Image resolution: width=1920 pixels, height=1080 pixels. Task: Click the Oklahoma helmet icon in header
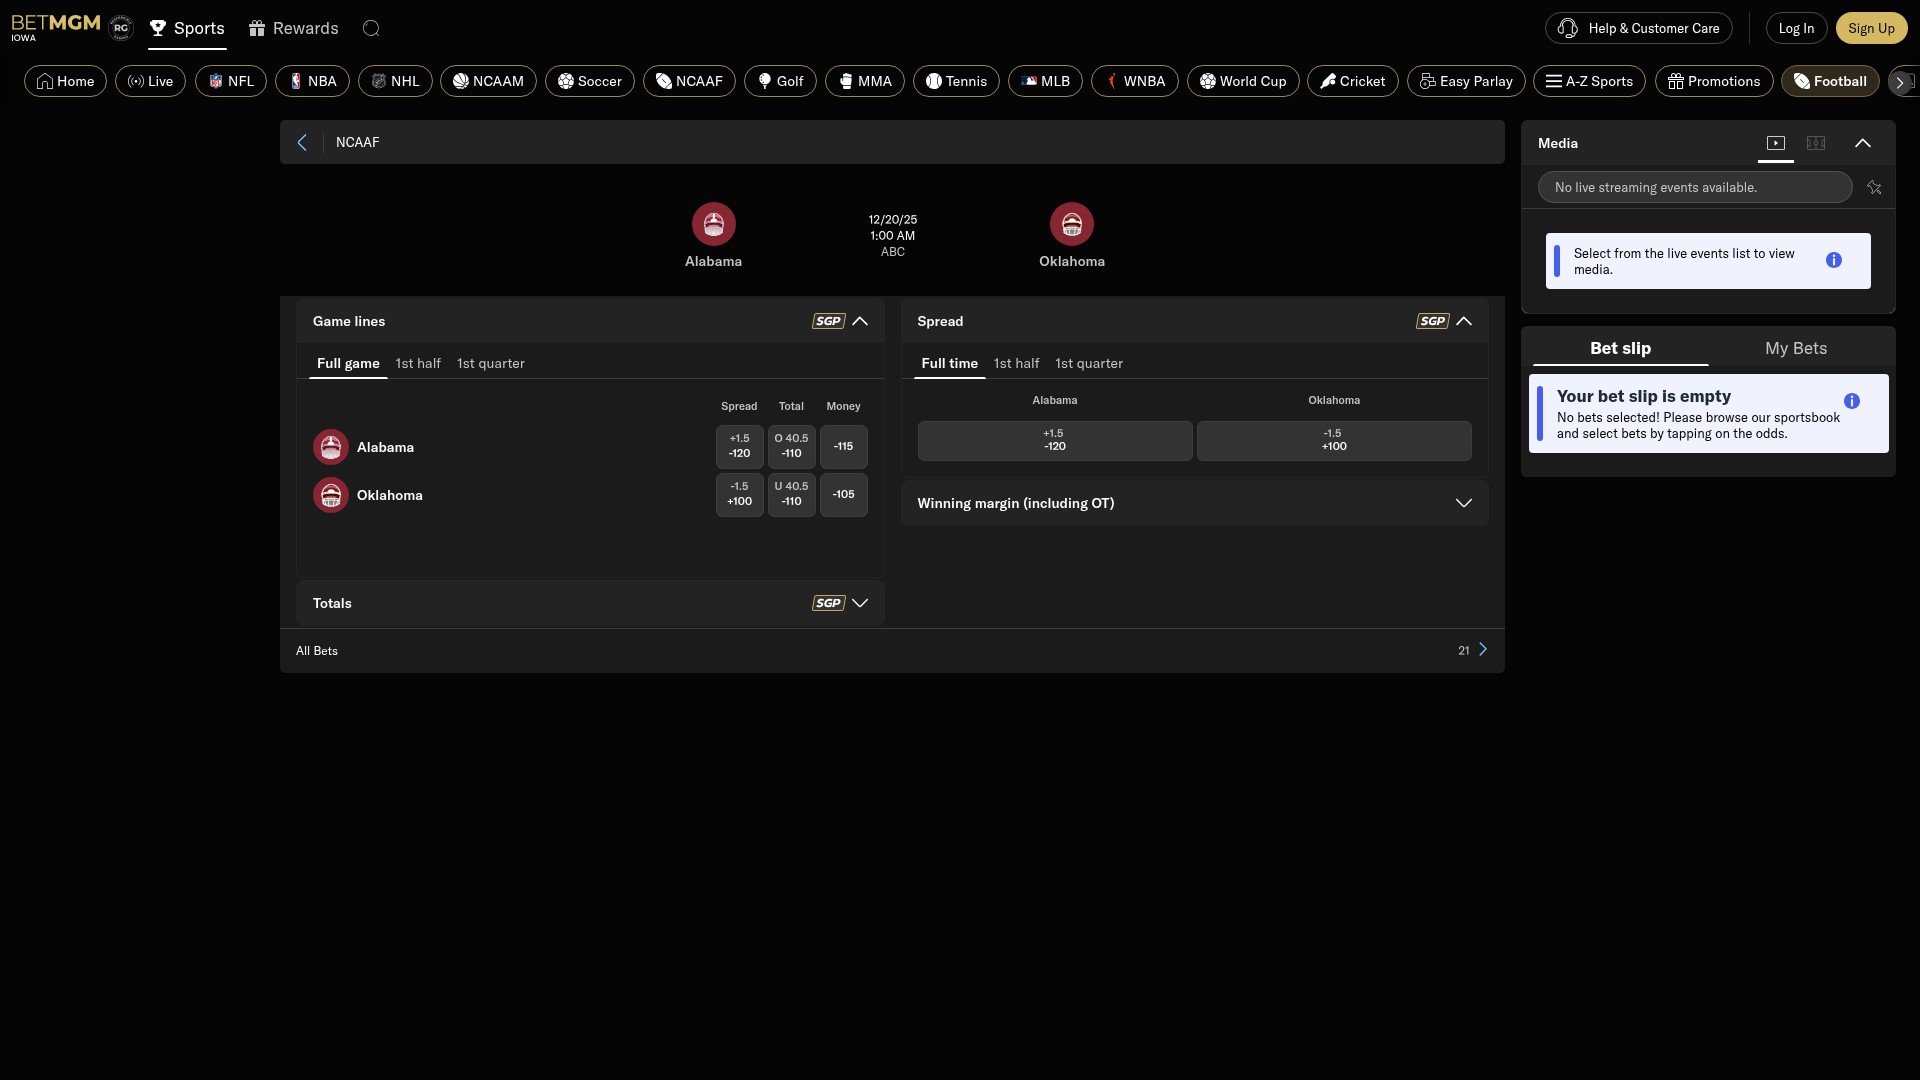(x=1072, y=224)
